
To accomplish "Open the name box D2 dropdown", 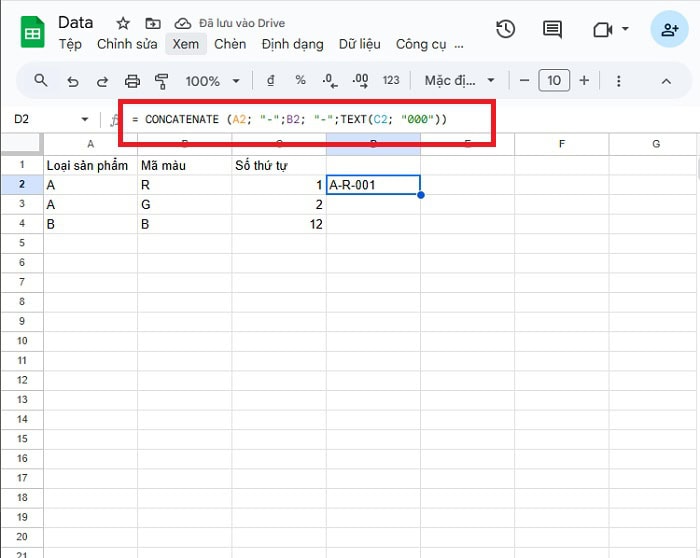I will point(85,119).
